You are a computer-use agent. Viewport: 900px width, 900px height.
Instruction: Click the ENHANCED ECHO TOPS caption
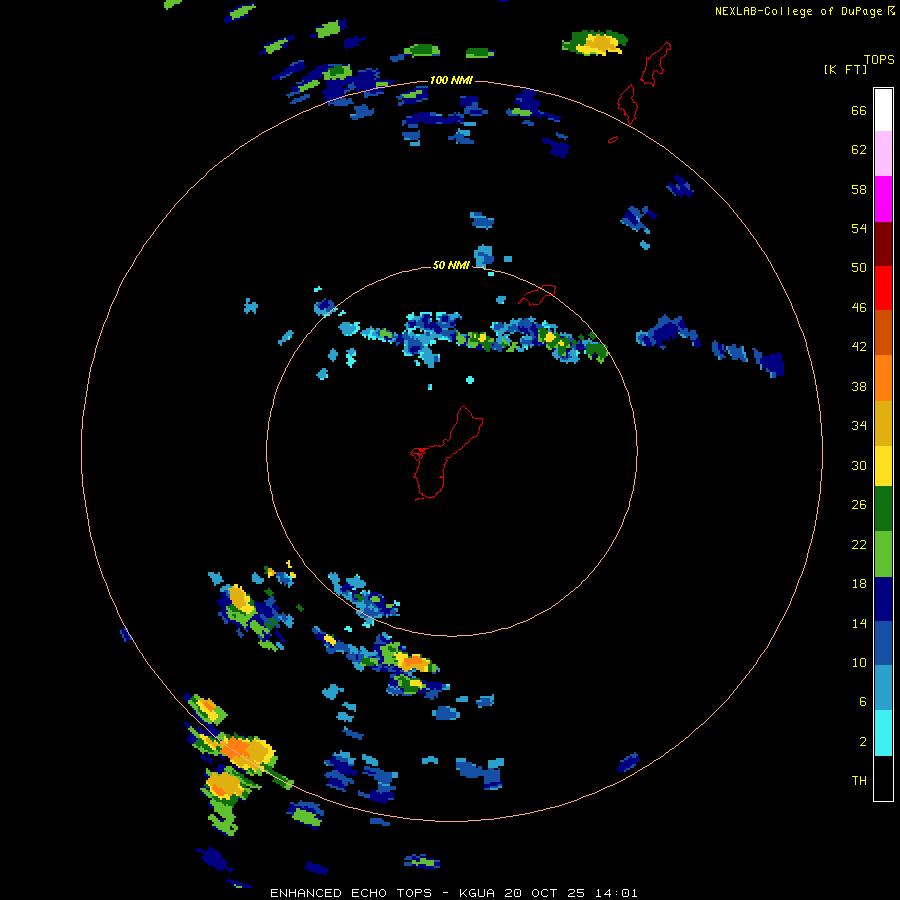(x=351, y=893)
